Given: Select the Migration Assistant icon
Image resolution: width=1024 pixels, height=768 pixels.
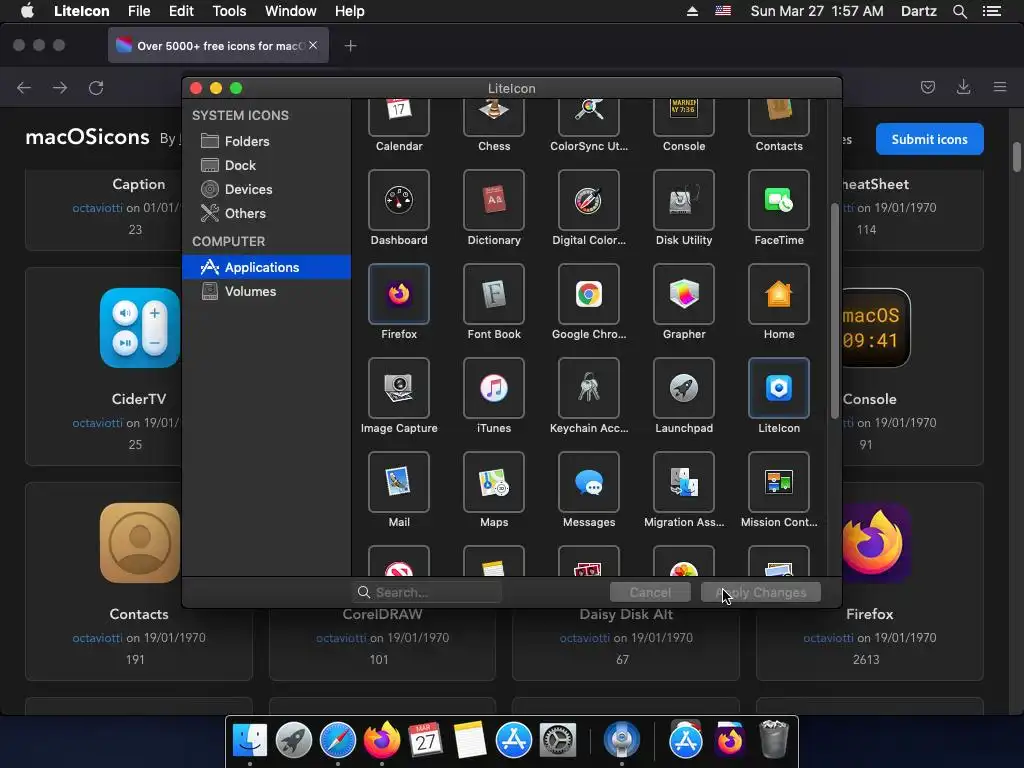Looking at the screenshot, I should (x=684, y=482).
